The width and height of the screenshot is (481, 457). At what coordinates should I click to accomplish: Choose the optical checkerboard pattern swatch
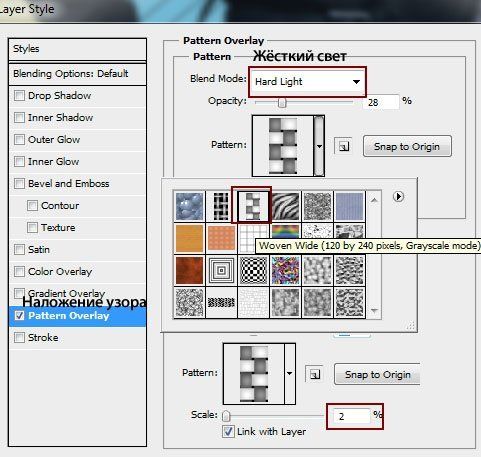pyautogui.click(x=253, y=270)
